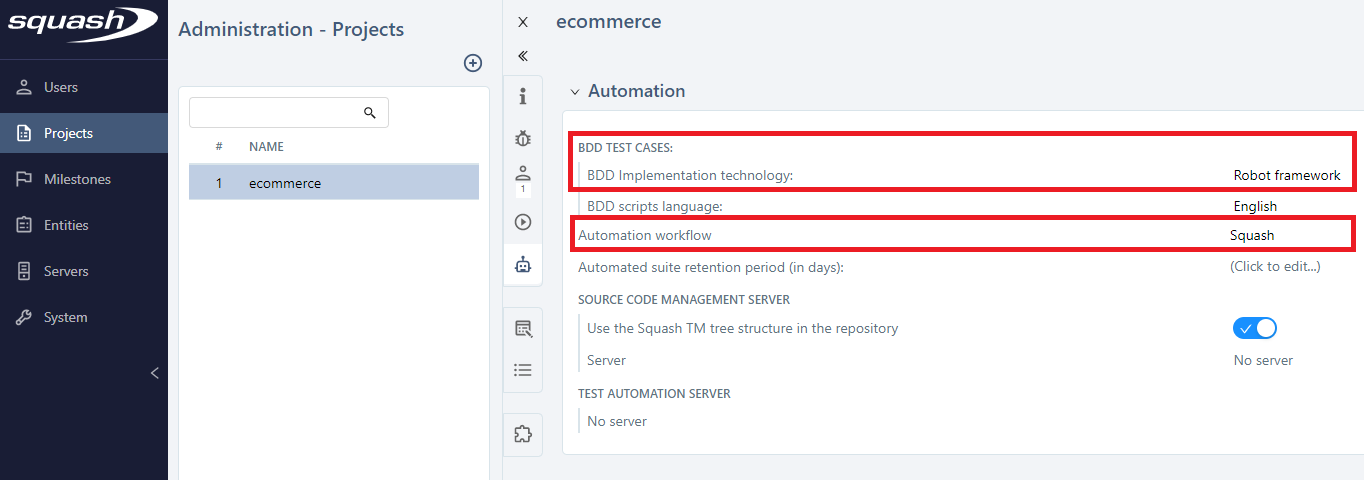The image size is (1364, 480).
Task: Click the magnifier search icon
Action: (x=370, y=113)
